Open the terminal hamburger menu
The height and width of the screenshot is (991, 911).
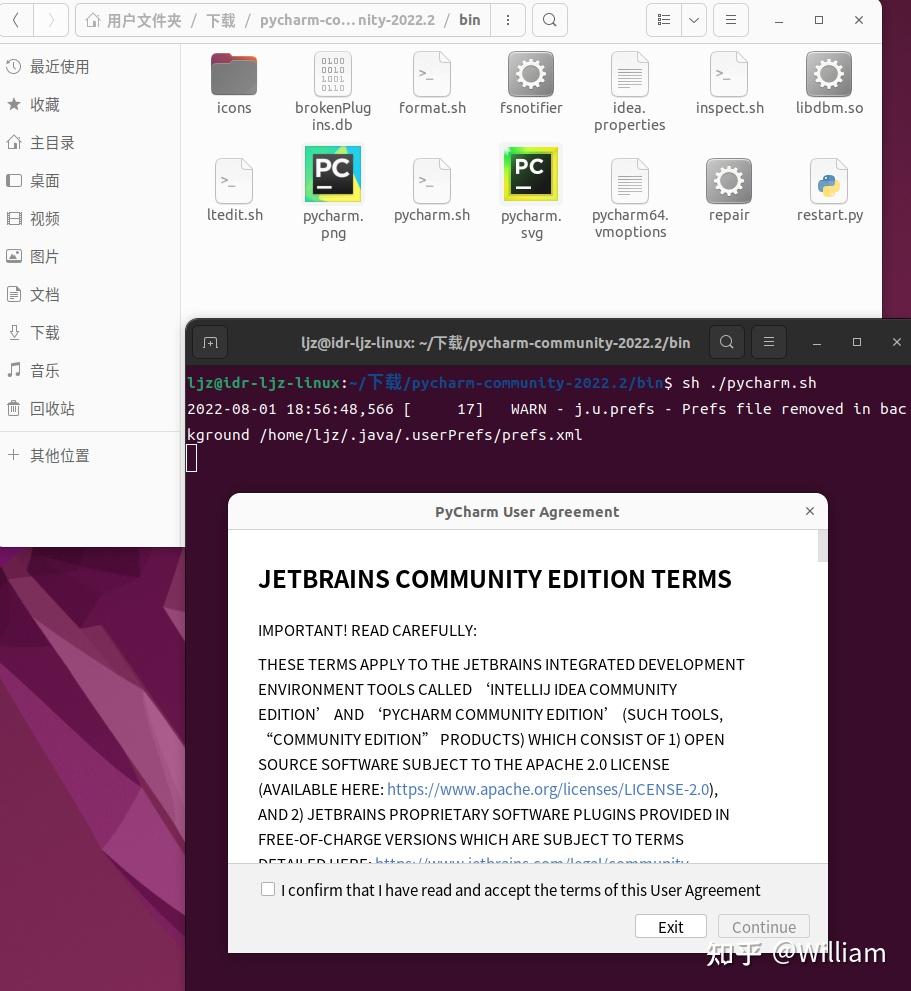pos(769,343)
